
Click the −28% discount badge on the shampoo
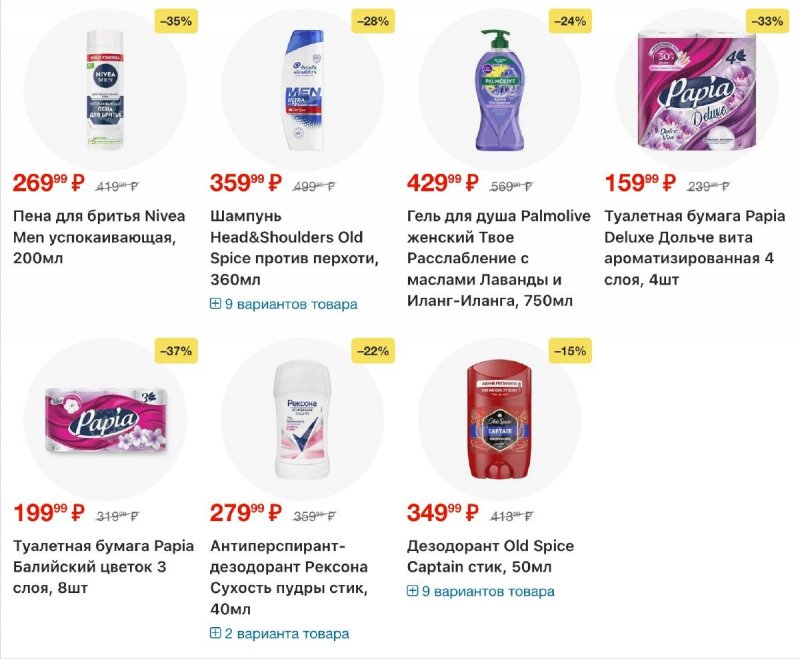(372, 20)
